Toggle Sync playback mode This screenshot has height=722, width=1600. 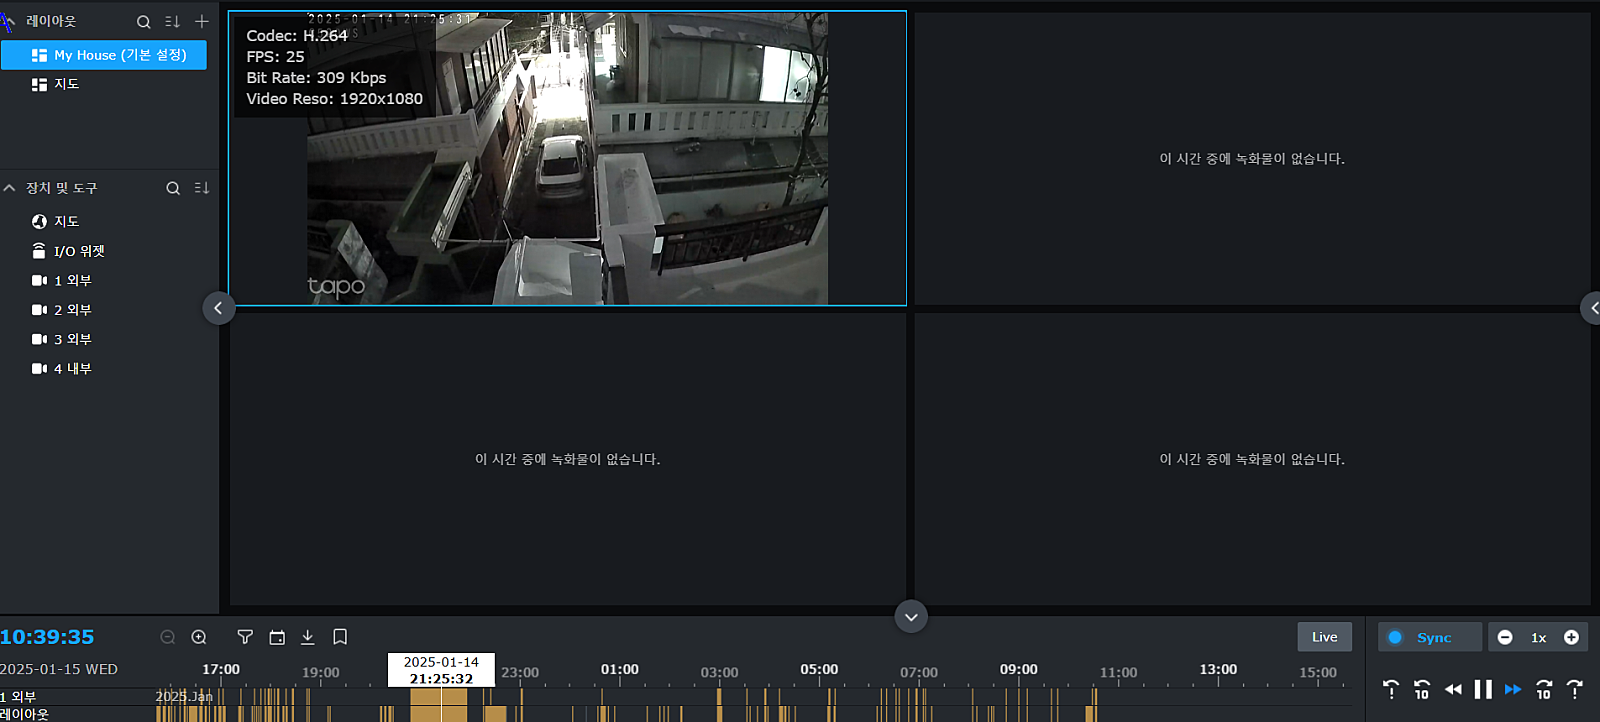pyautogui.click(x=1429, y=637)
